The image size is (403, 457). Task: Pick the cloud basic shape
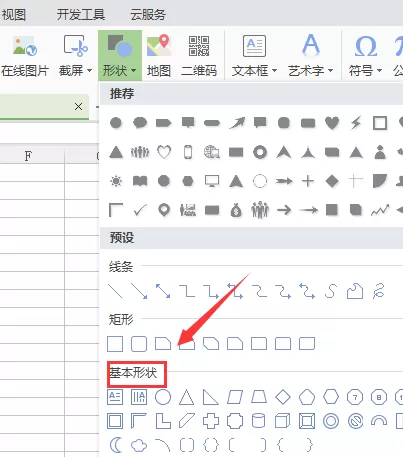pos(139,445)
